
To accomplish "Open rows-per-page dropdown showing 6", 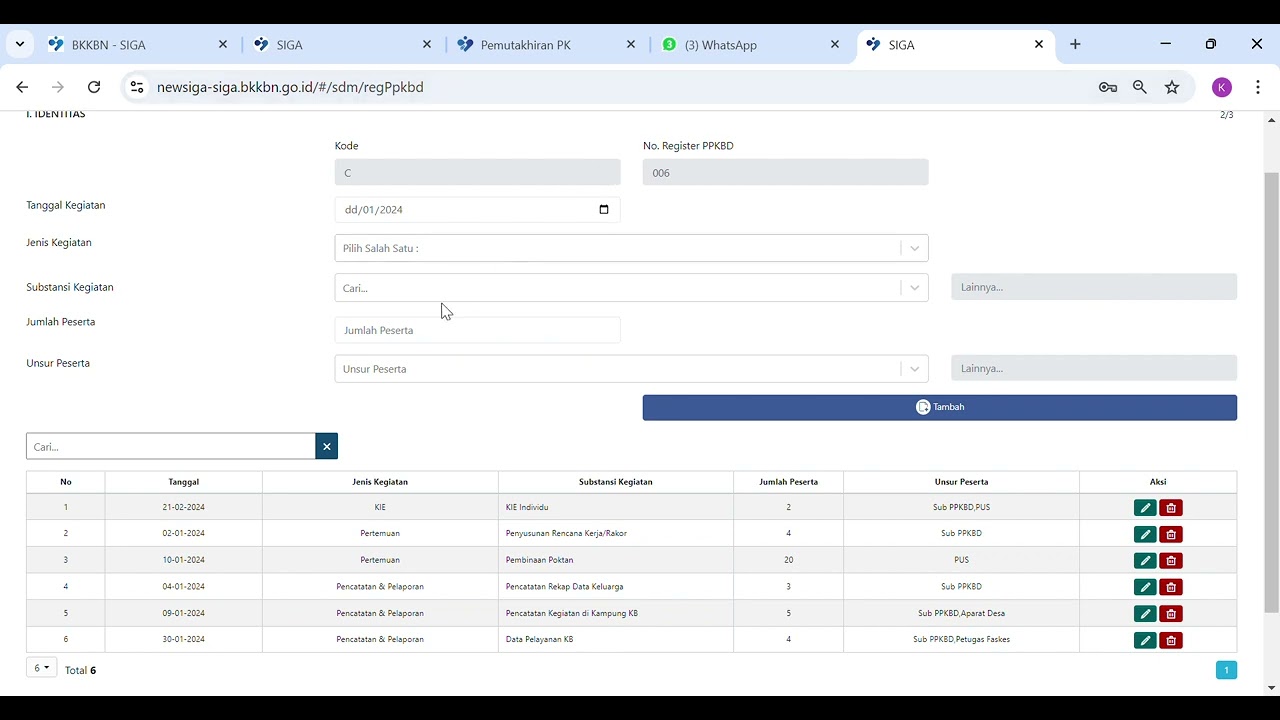I will point(41,668).
